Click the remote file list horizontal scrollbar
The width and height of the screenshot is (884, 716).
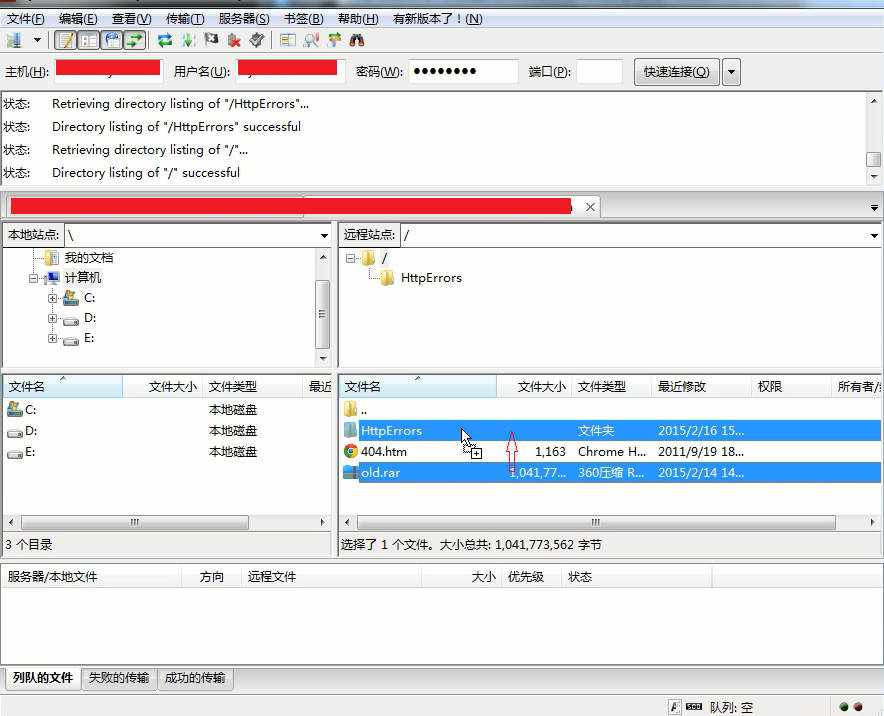click(x=596, y=523)
